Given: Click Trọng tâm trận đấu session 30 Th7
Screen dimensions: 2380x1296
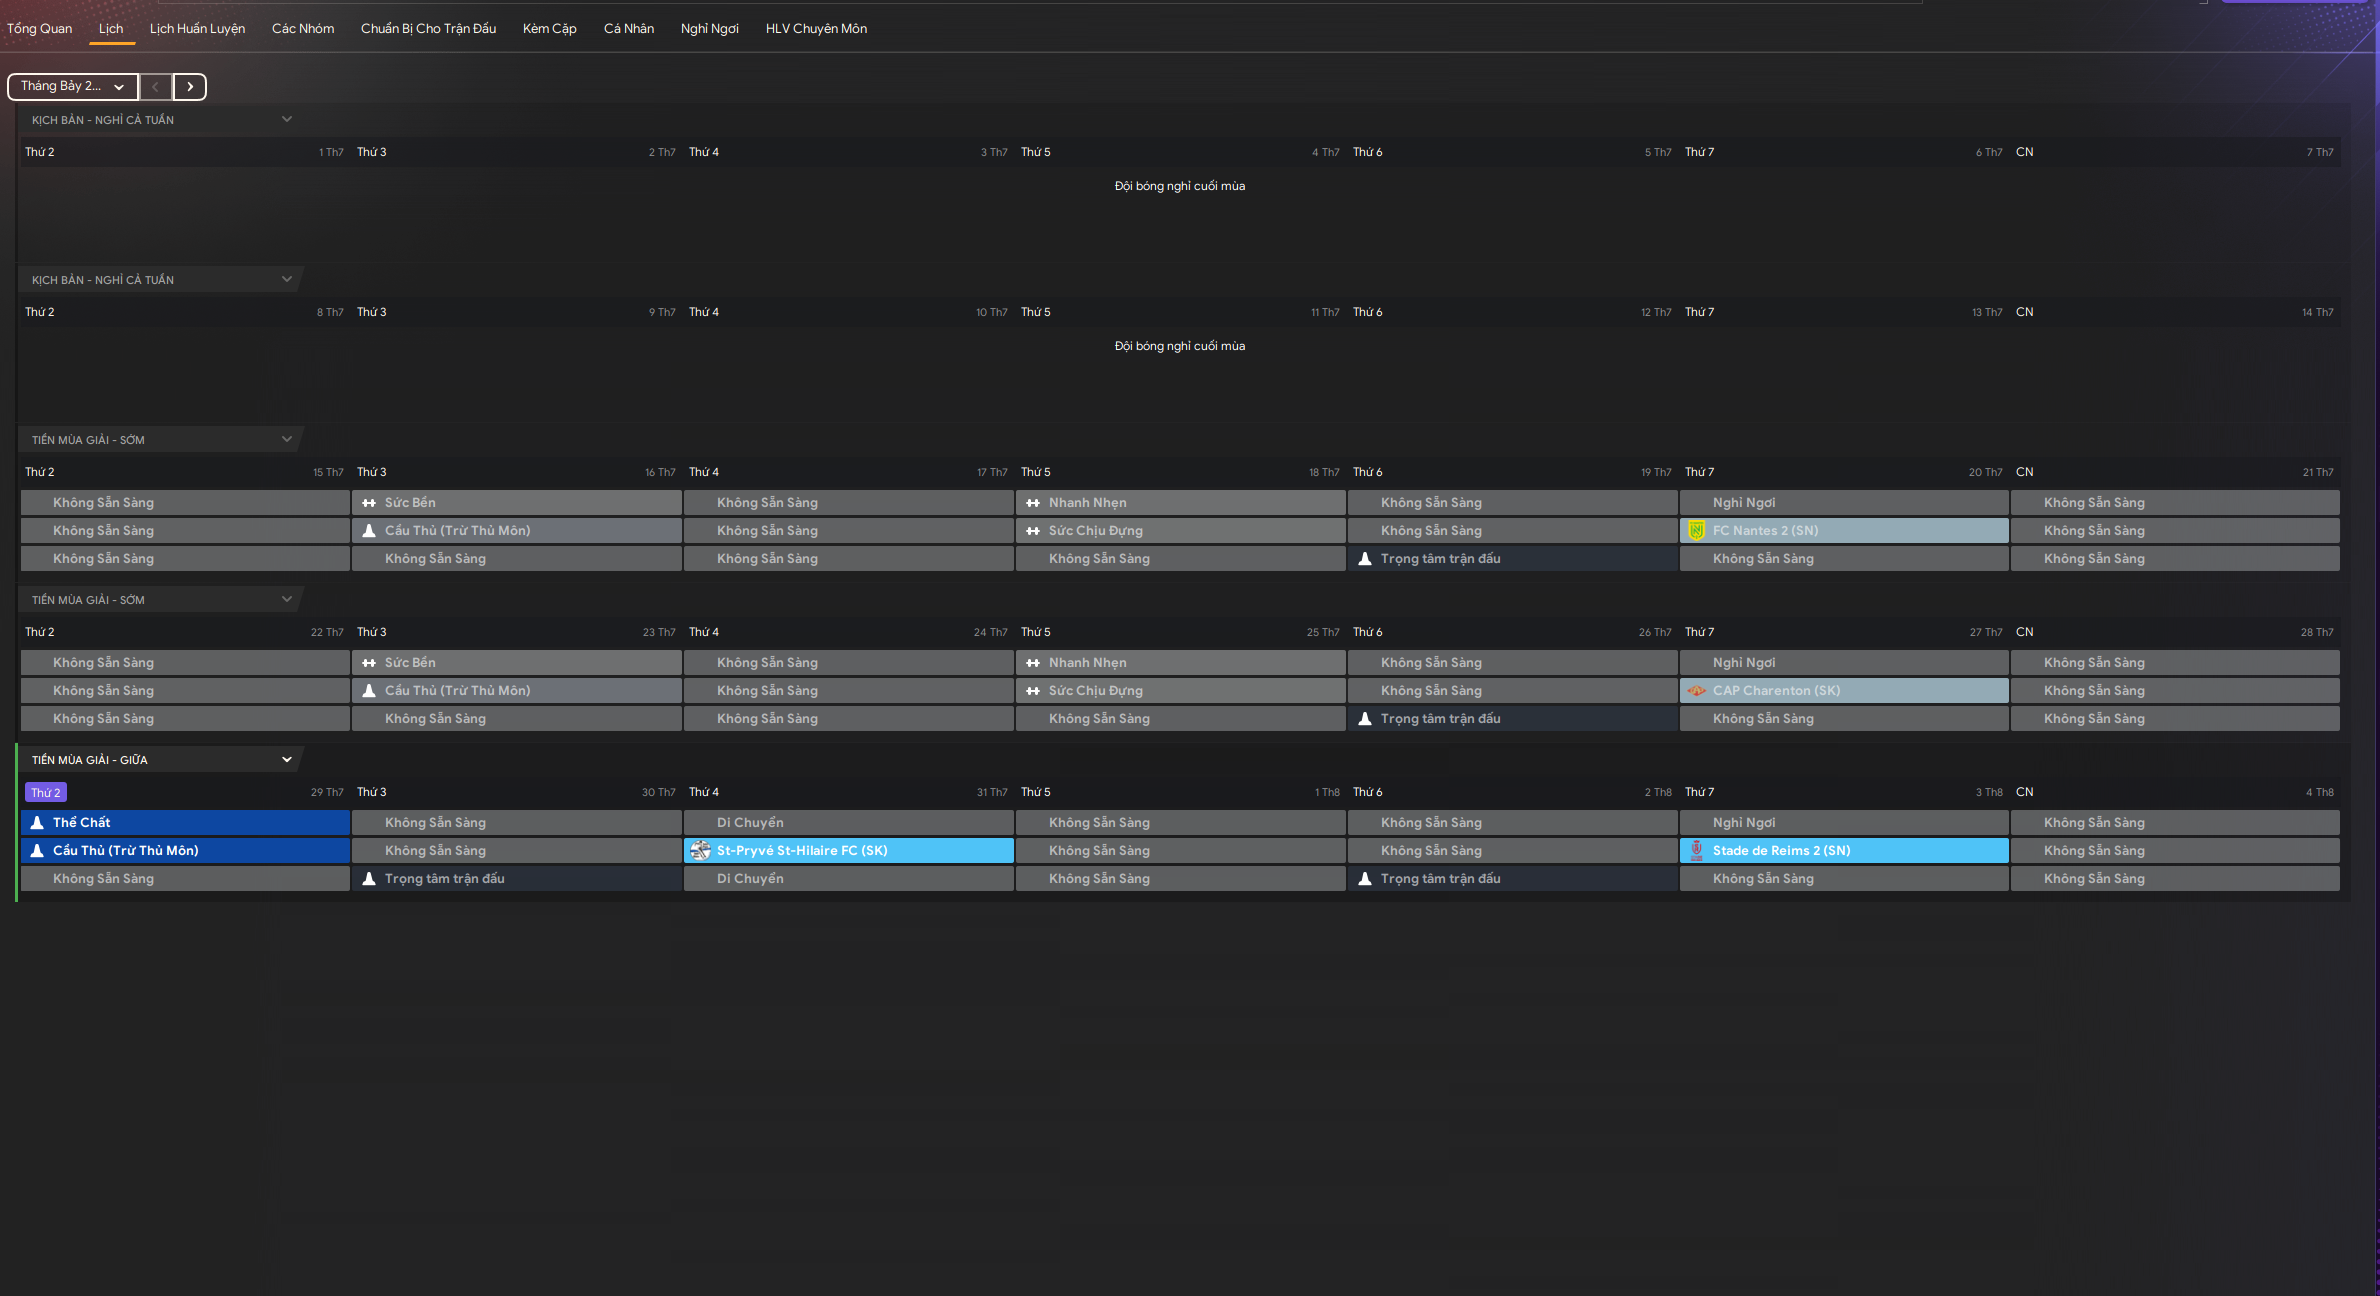Looking at the screenshot, I should (517, 879).
